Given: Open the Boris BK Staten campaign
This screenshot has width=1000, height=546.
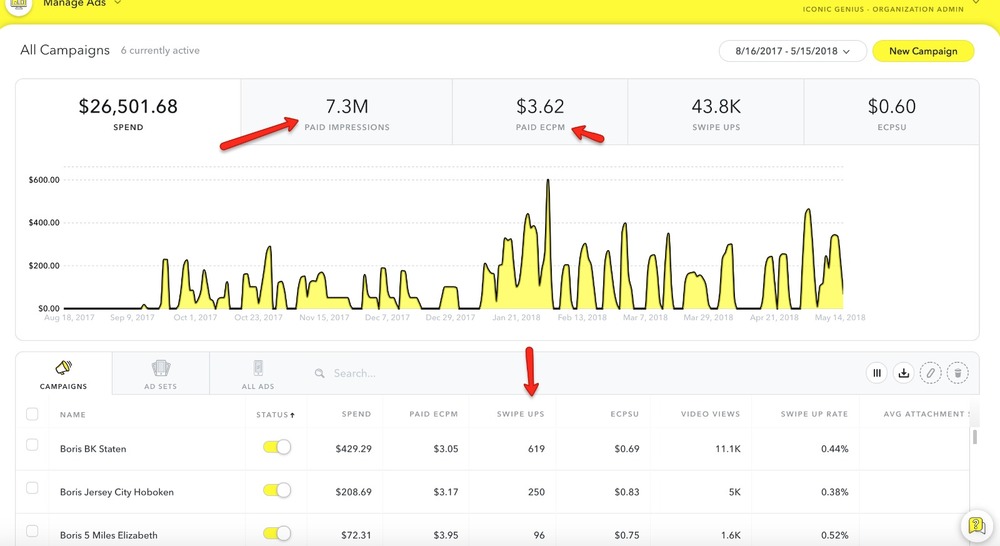Looking at the screenshot, I should pyautogui.click(x=93, y=449).
